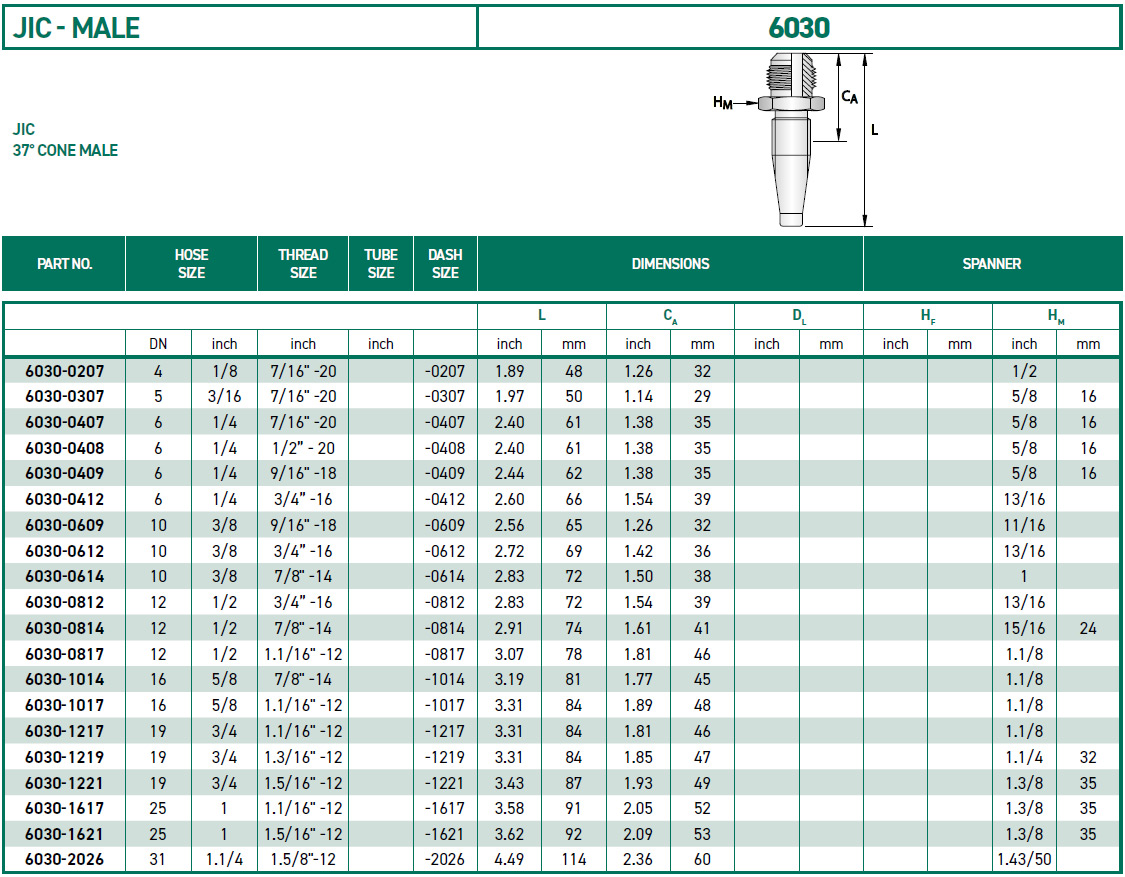The width and height of the screenshot is (1125, 877).
Task: Click thread size 1/2" - 20
Action: coord(303,448)
